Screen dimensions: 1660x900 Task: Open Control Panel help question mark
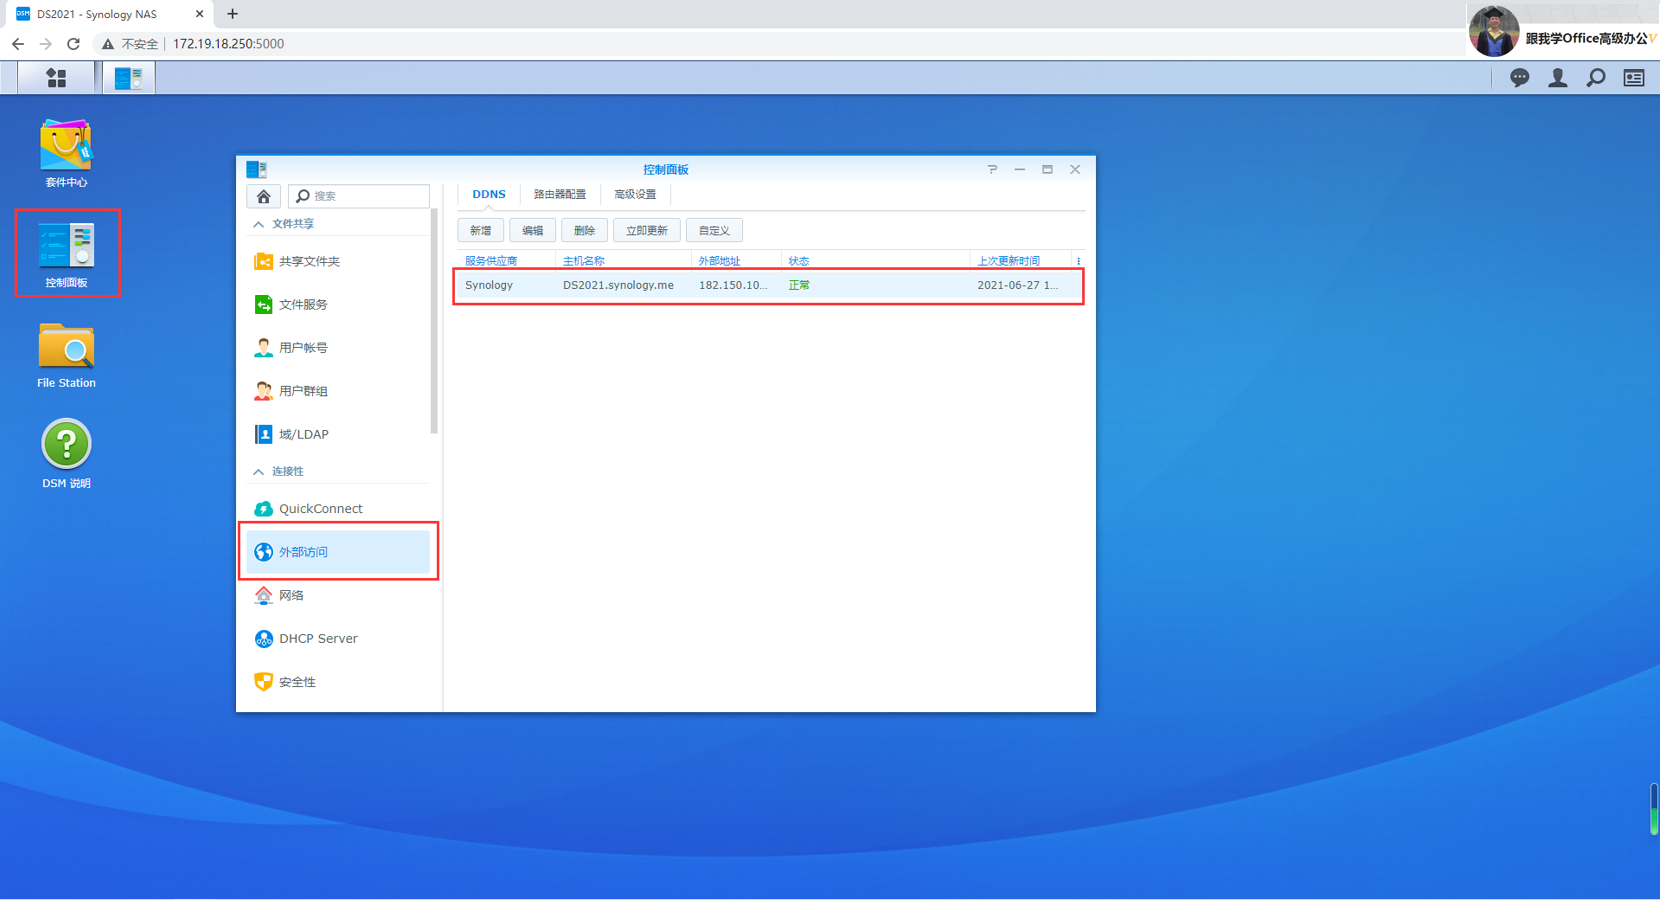click(992, 169)
